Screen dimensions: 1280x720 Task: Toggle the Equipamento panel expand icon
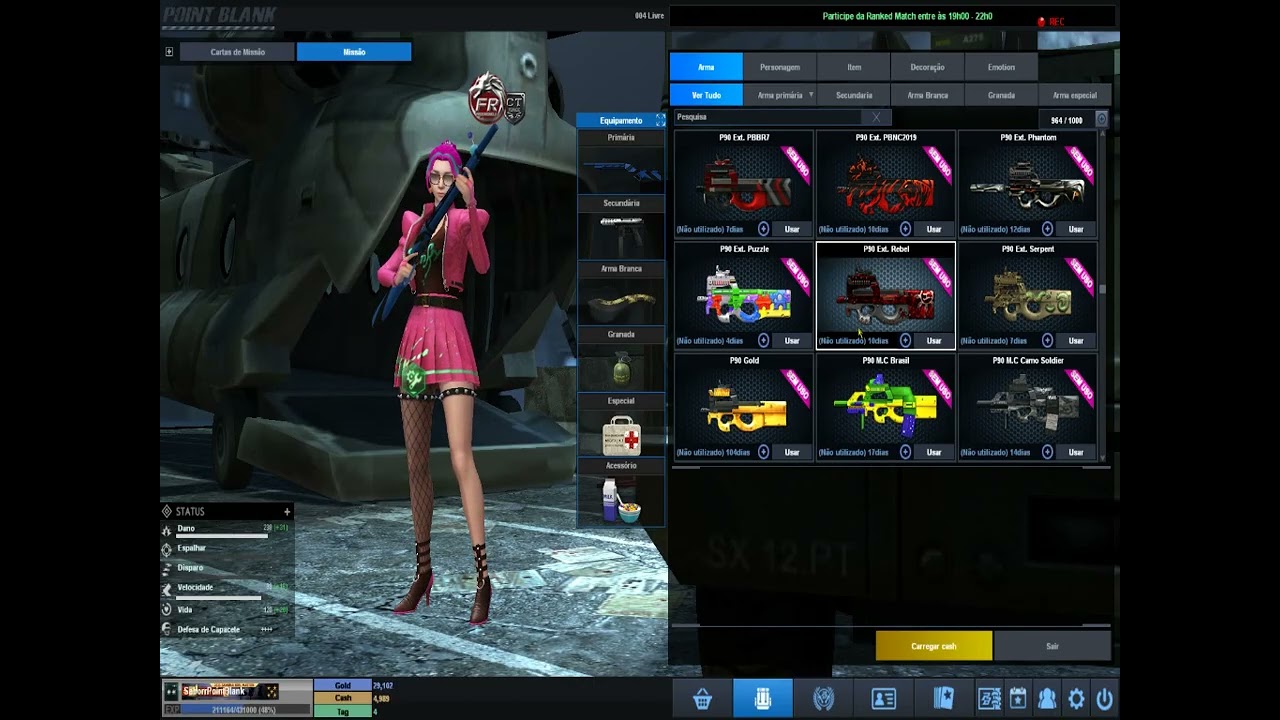click(x=660, y=120)
